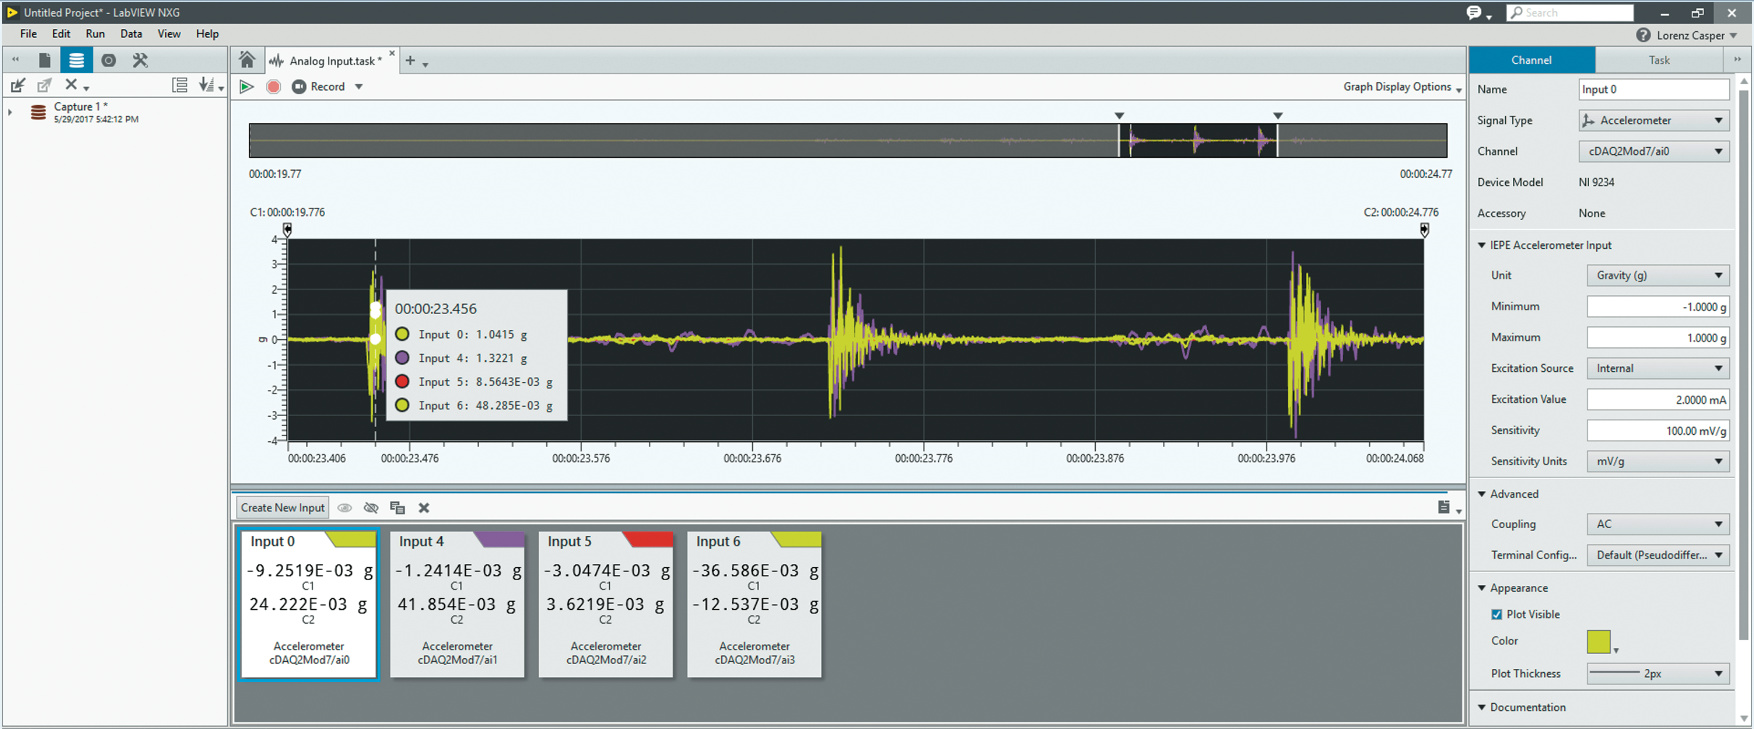Open the Coupling AC dropdown

pos(1657,524)
